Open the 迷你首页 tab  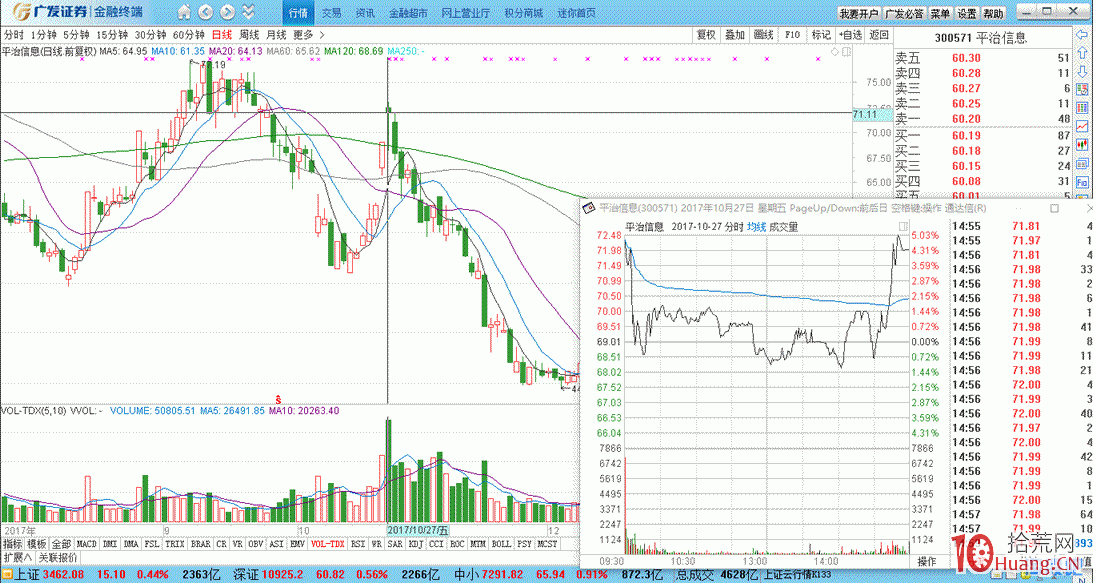coord(576,13)
